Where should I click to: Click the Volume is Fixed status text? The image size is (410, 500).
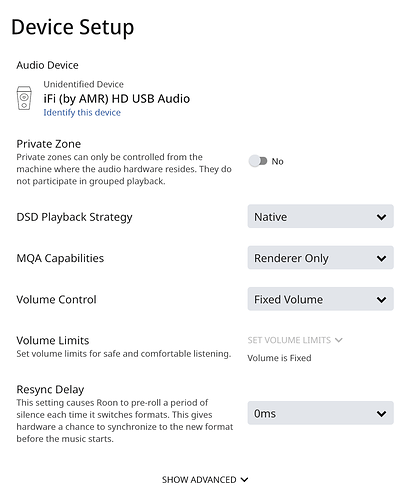click(279, 358)
